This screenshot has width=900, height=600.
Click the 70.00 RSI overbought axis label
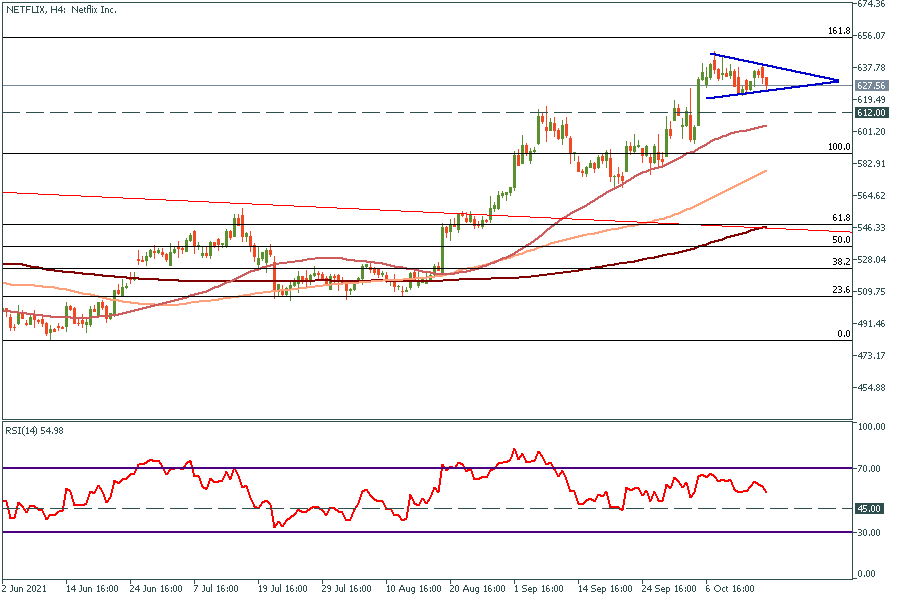coord(869,468)
